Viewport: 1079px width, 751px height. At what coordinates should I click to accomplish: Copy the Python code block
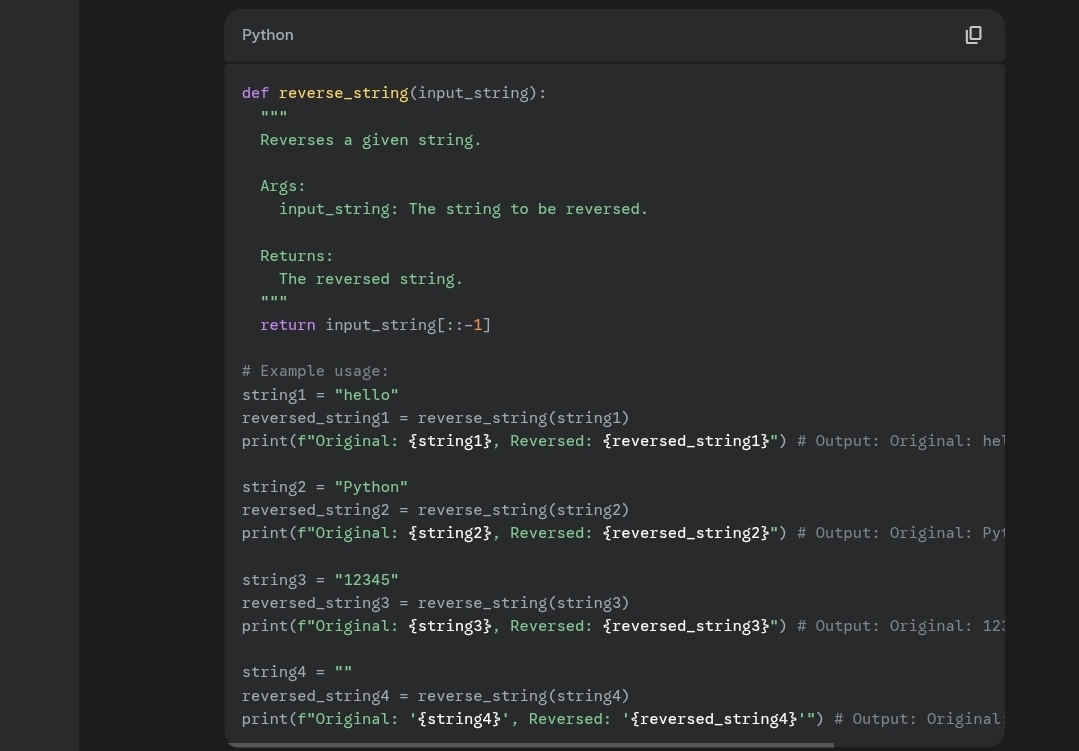[973, 35]
